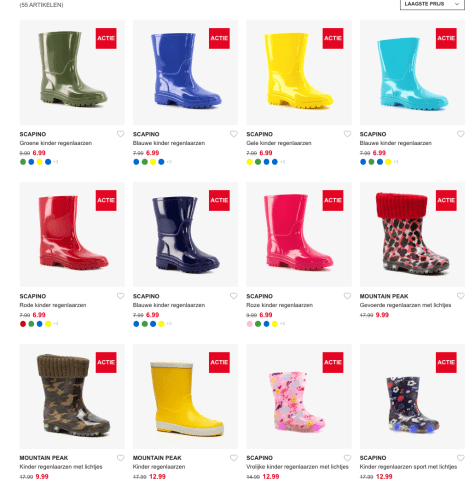Pick the red swatch under Rode kinder regenlaarzen

pos(23,324)
